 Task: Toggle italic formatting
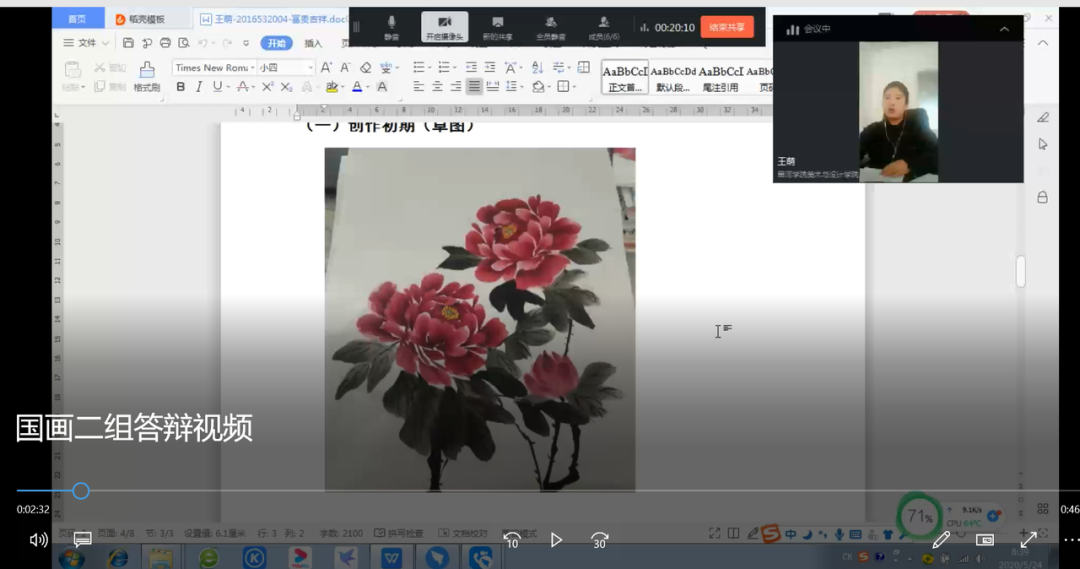point(199,87)
